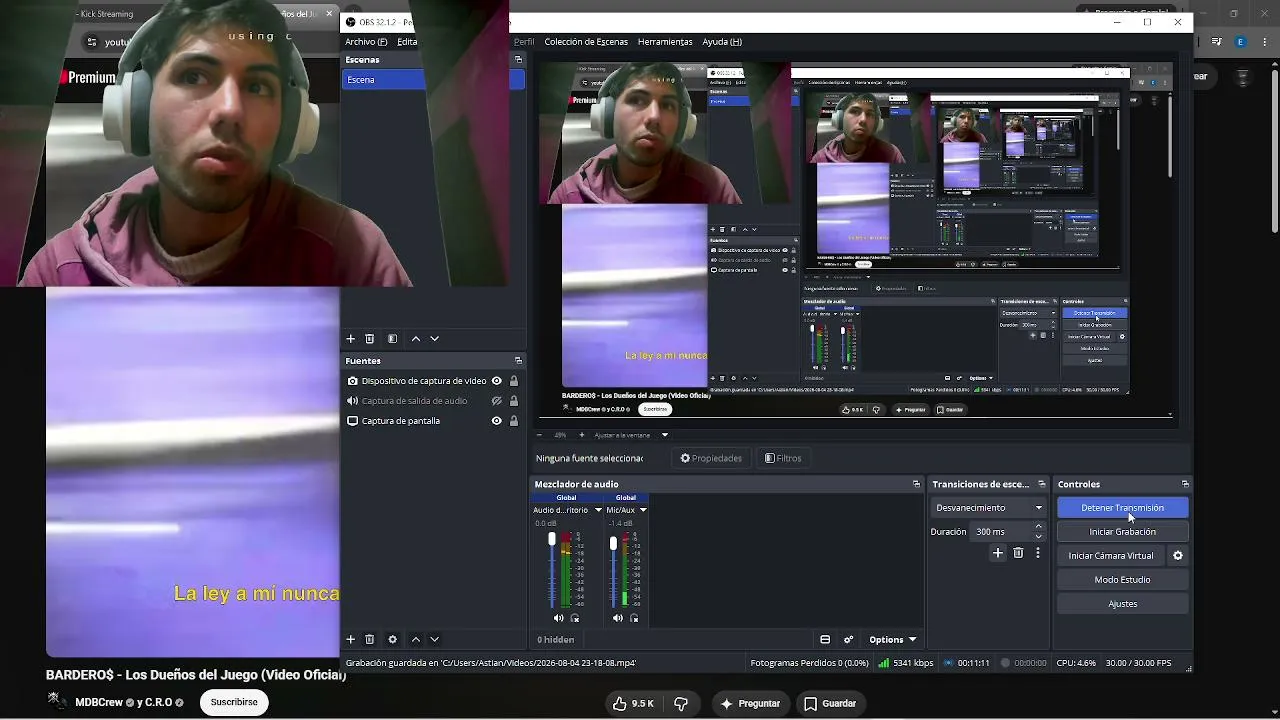Undock the Controles panel

(x=1185, y=484)
